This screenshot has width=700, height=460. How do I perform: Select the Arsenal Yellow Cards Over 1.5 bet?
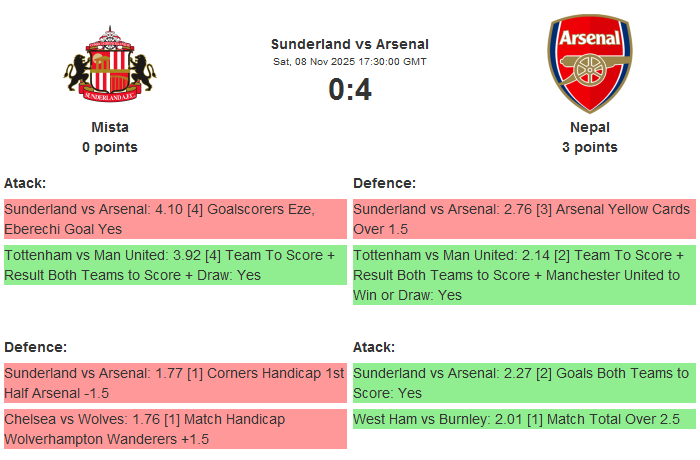coord(524,219)
